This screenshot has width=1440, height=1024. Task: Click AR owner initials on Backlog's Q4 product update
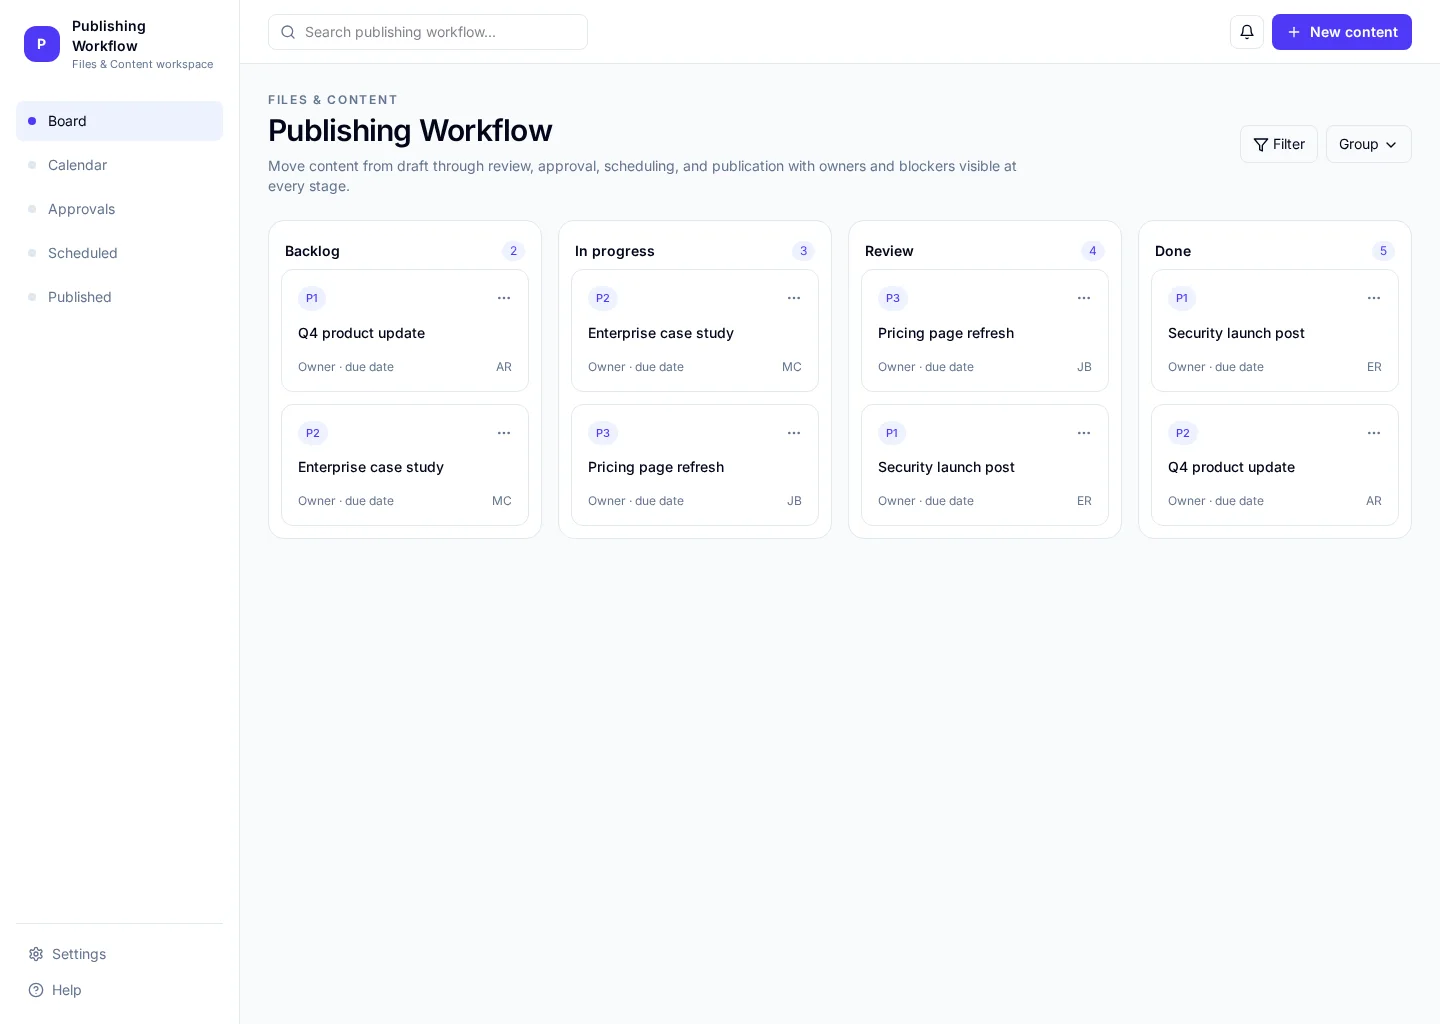[x=504, y=367]
